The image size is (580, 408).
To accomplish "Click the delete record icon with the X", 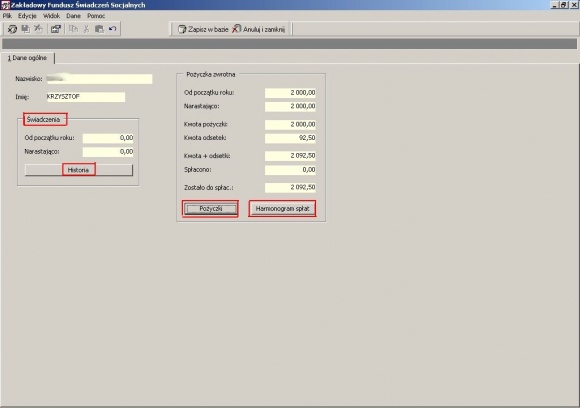I will tap(38, 29).
